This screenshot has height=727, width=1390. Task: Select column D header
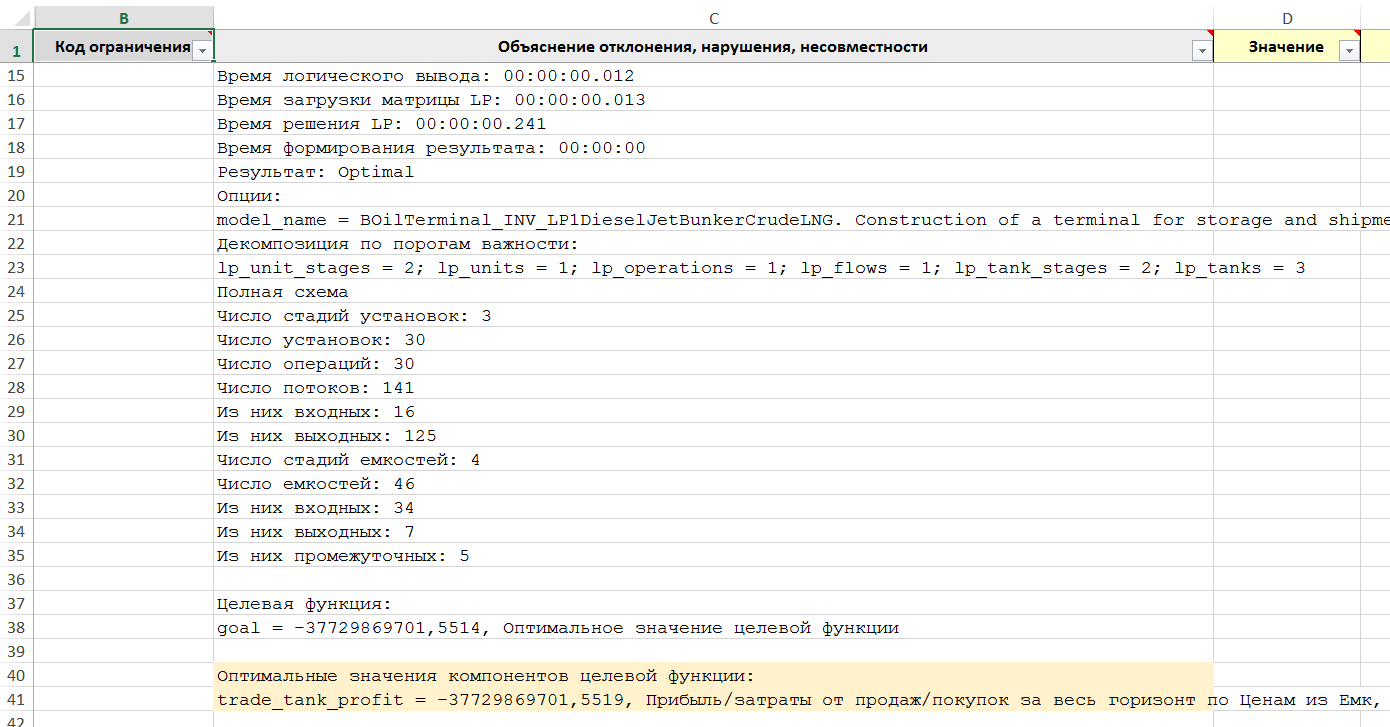1286,18
